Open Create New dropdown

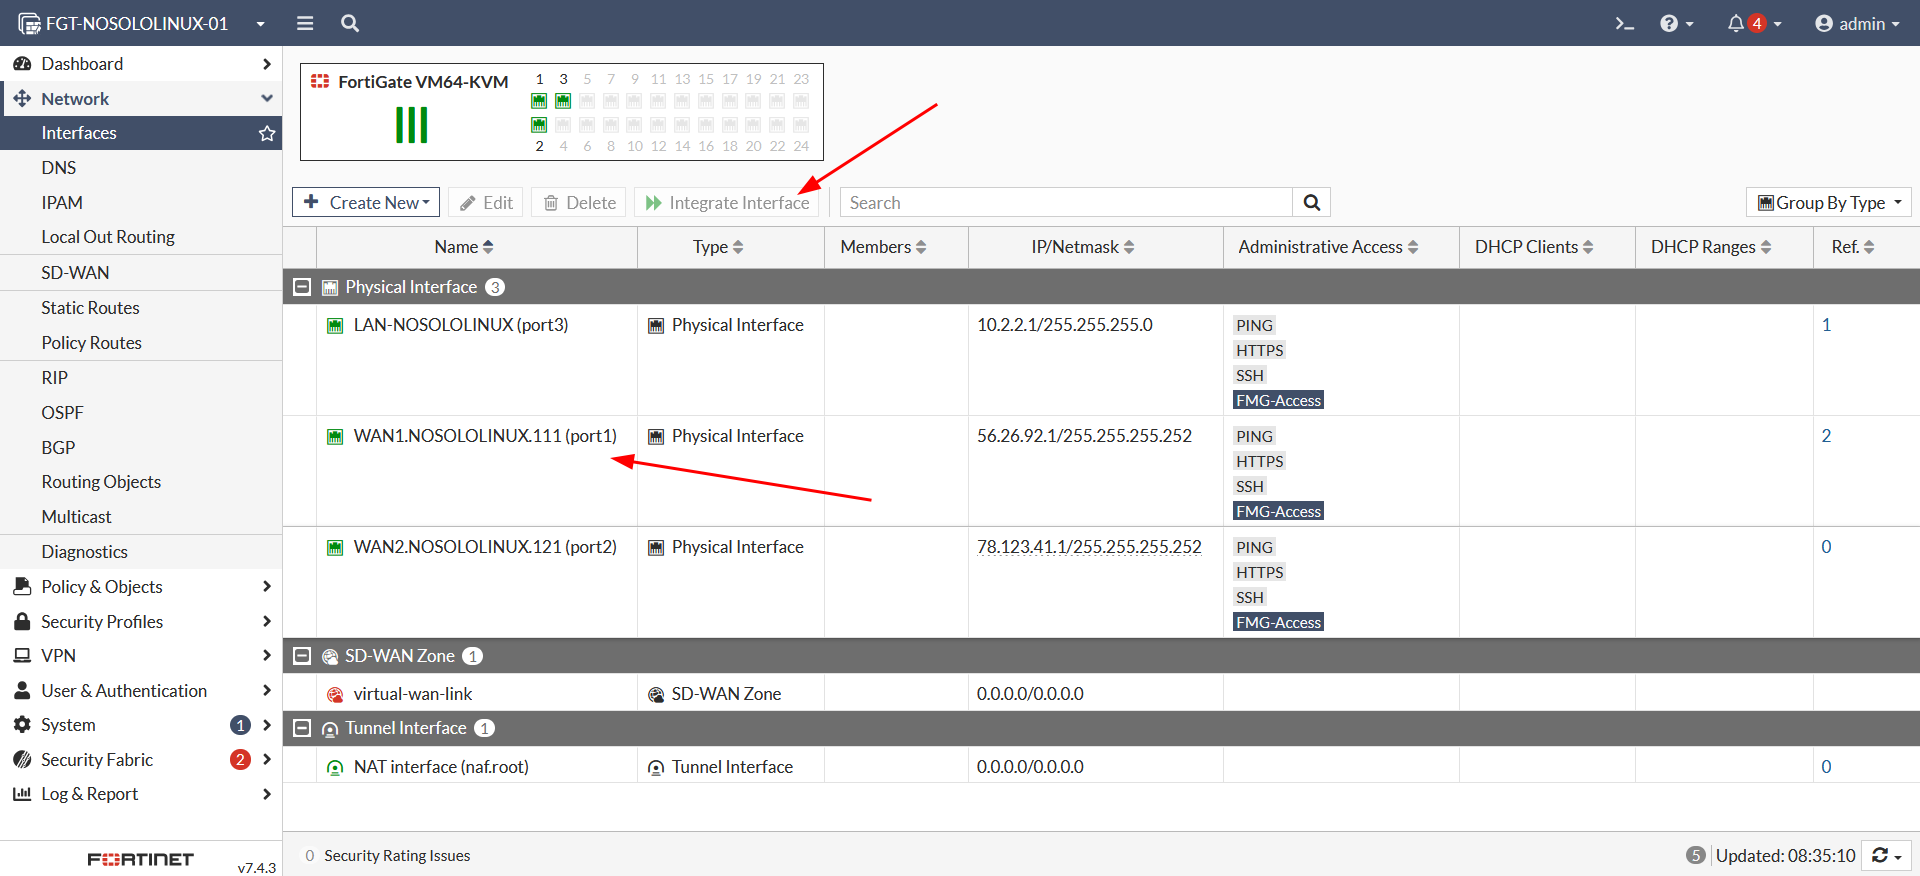click(366, 202)
